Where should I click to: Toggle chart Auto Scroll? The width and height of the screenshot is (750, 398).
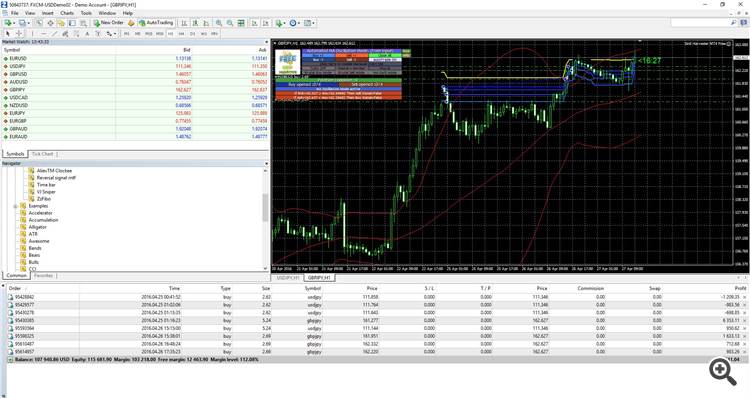click(255, 23)
